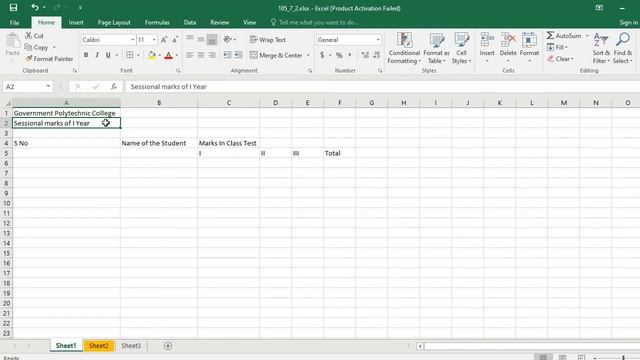This screenshot has height=360, width=640.
Task: Apply Accounting Number Format dollar icon
Action: click(322, 55)
